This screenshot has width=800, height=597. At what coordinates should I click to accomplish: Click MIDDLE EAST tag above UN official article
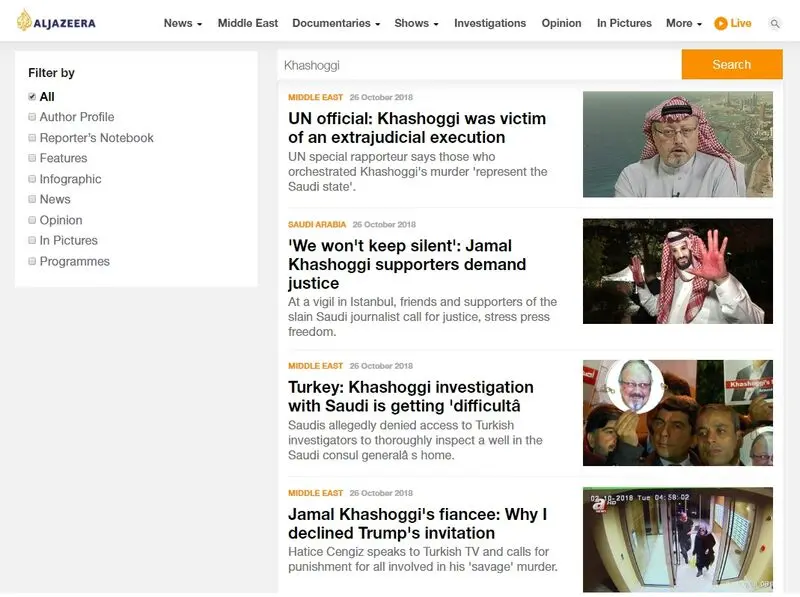(x=315, y=97)
